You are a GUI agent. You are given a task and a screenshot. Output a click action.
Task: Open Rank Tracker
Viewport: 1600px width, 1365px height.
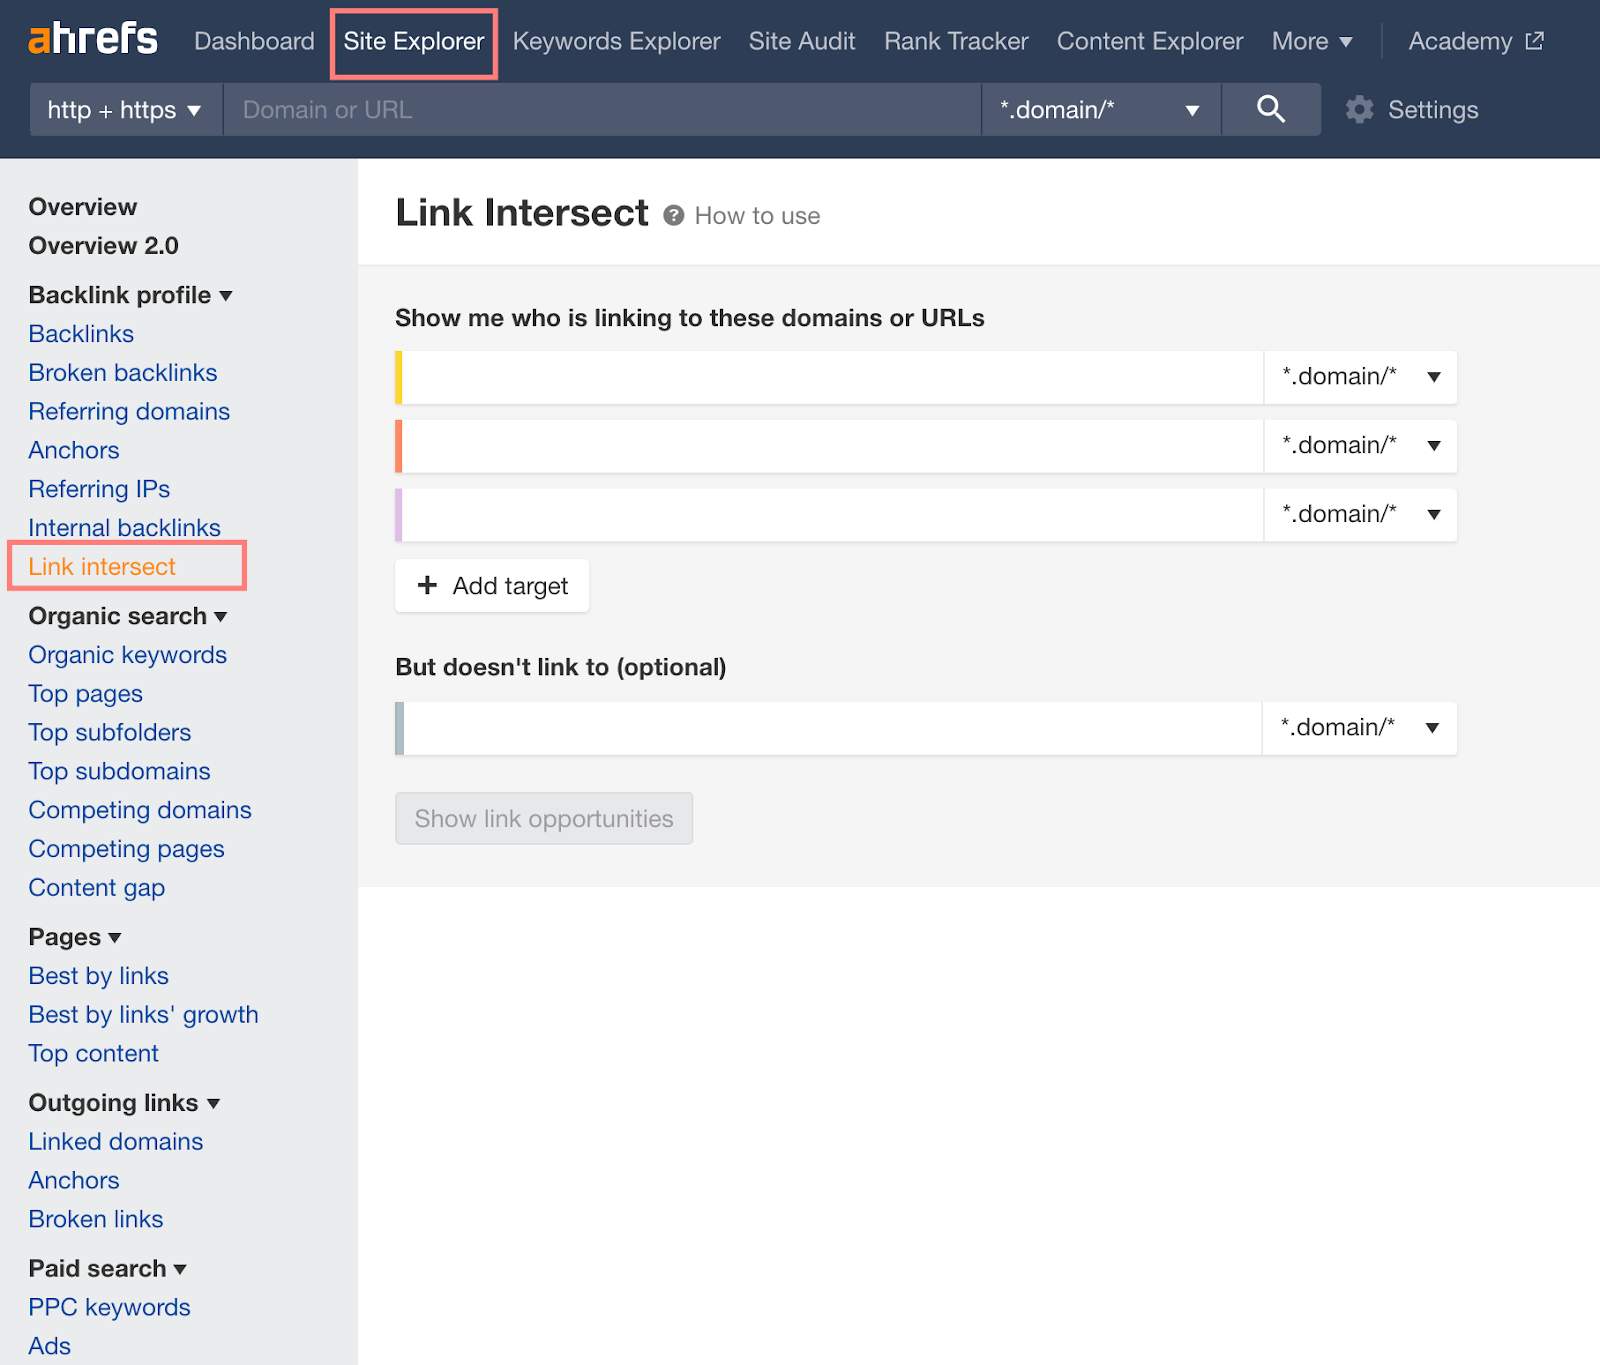coord(956,41)
